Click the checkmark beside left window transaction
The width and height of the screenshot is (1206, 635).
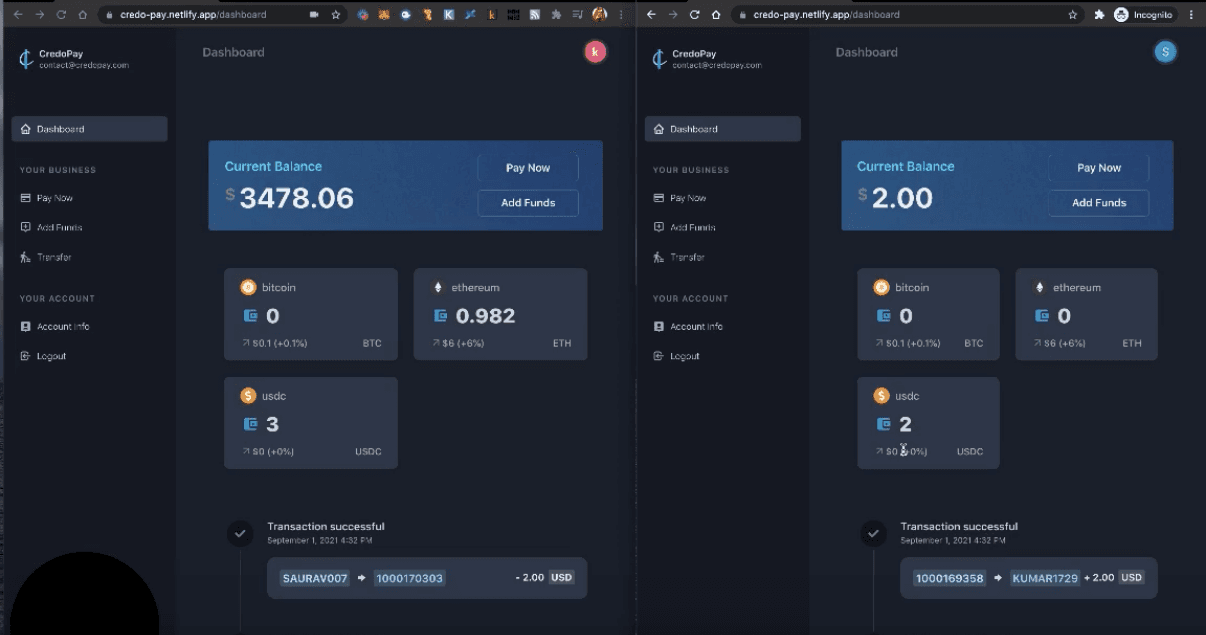[240, 534]
